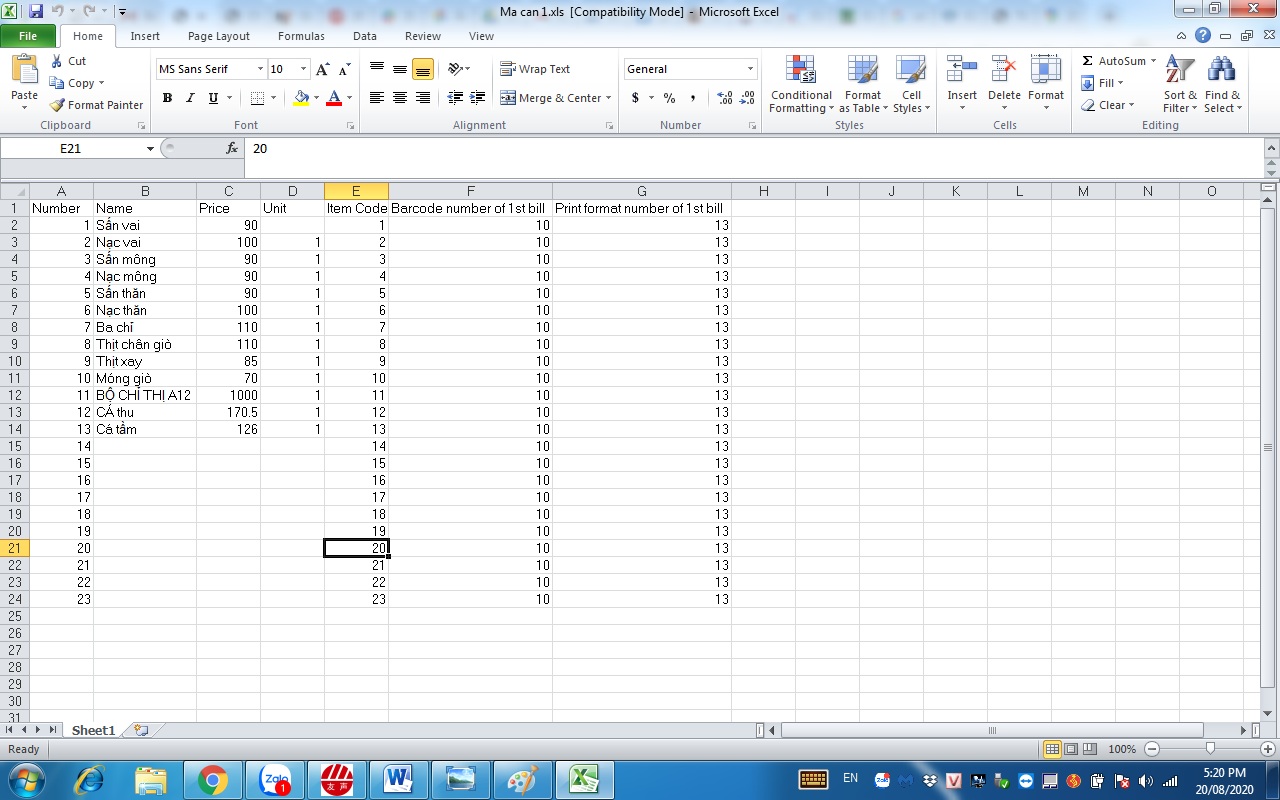
Task: Align cell text to the right
Action: click(x=423, y=98)
